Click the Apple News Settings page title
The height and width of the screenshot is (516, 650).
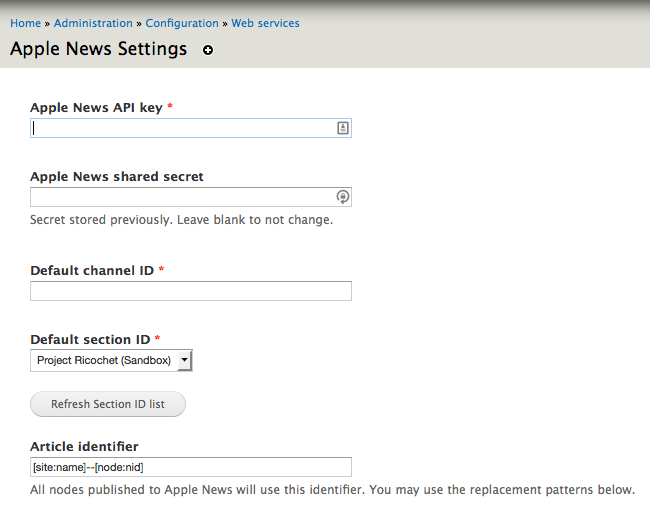[x=99, y=49]
